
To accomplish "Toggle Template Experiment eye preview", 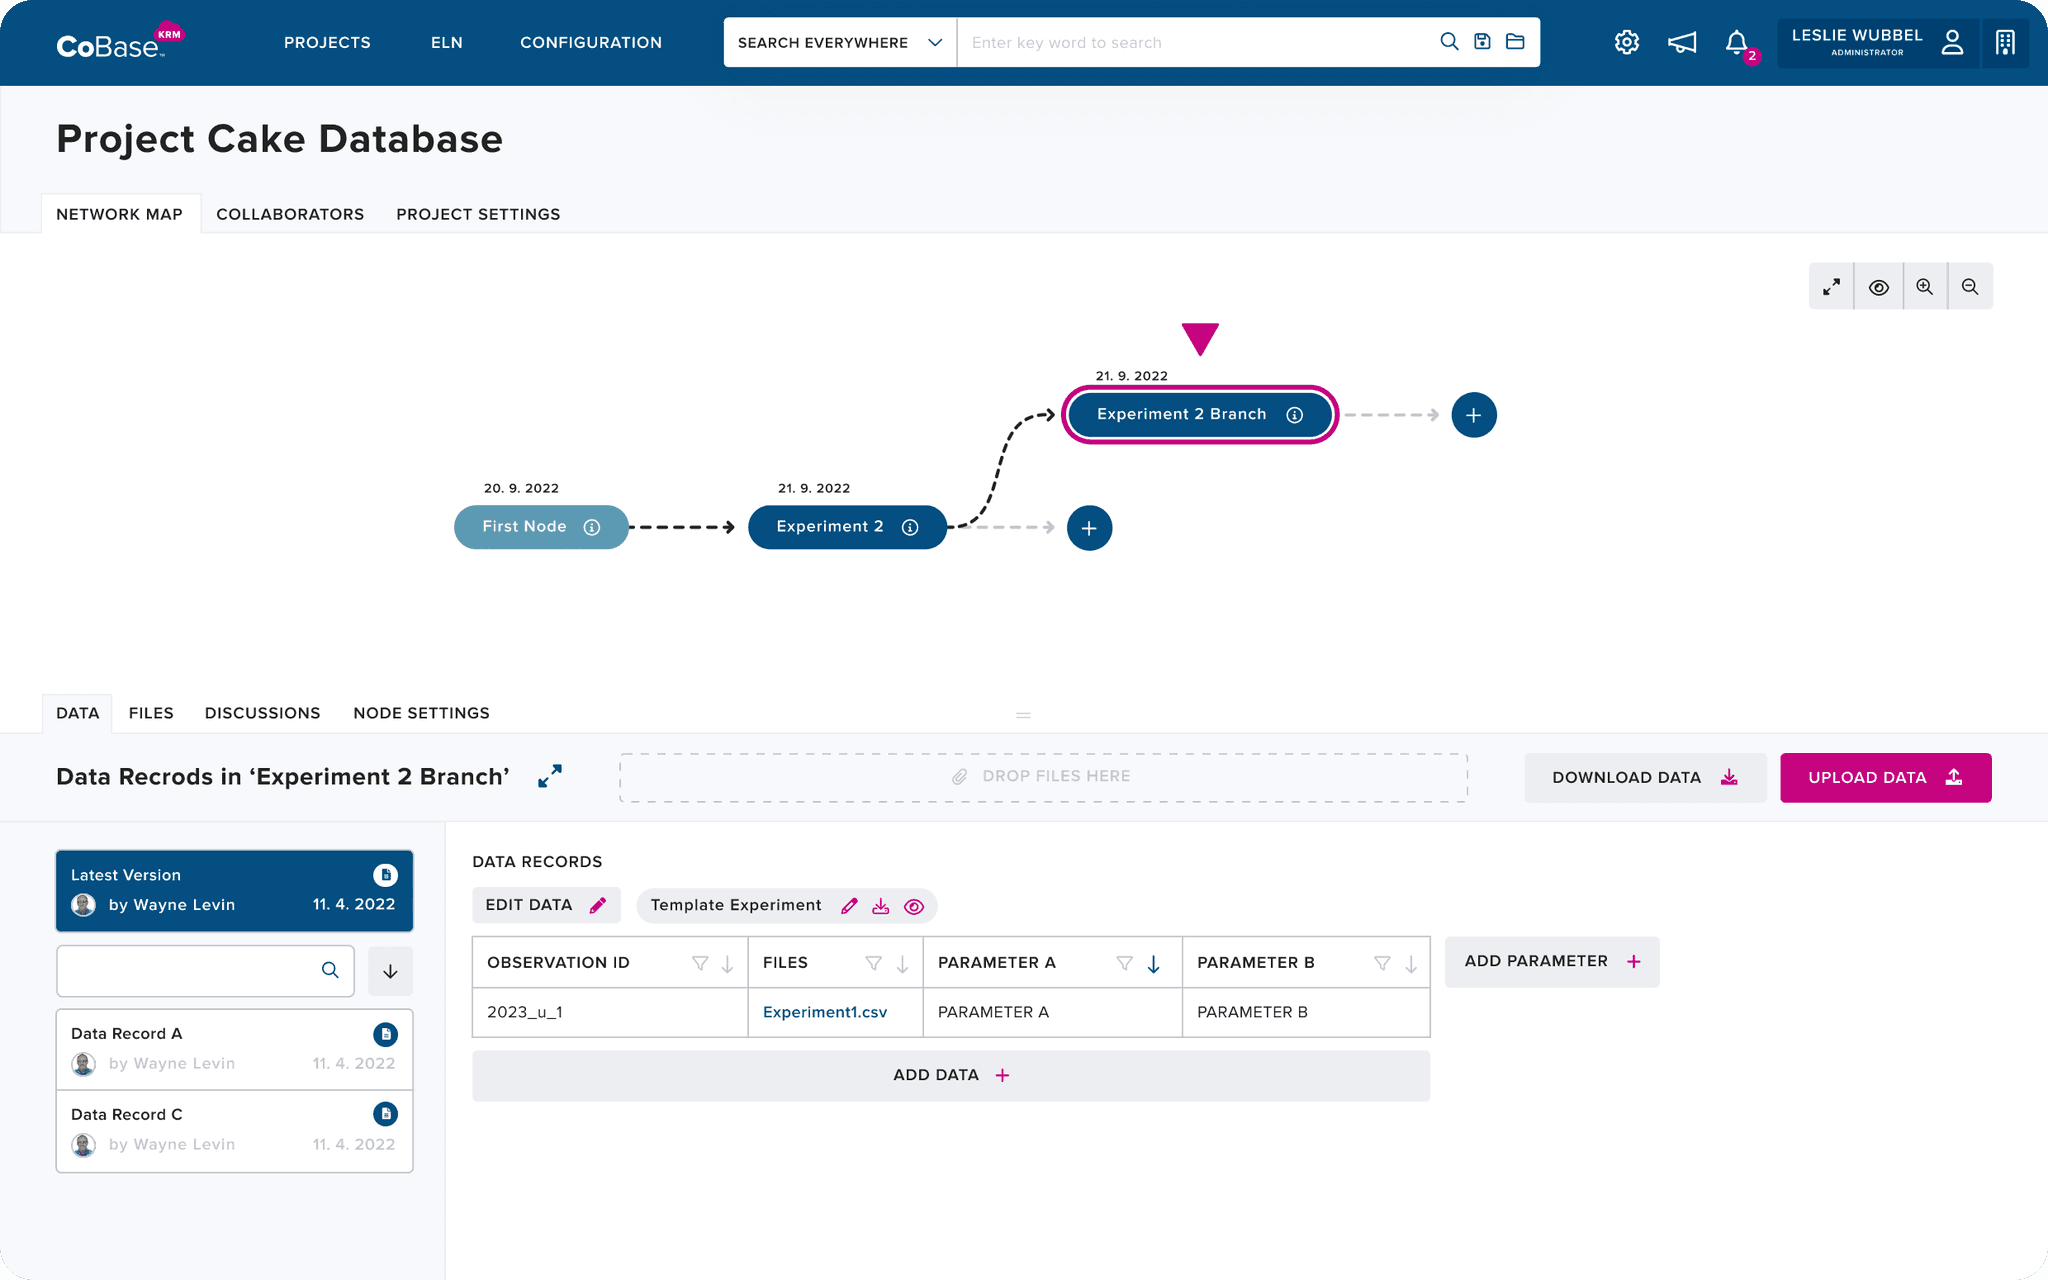I will [x=913, y=906].
